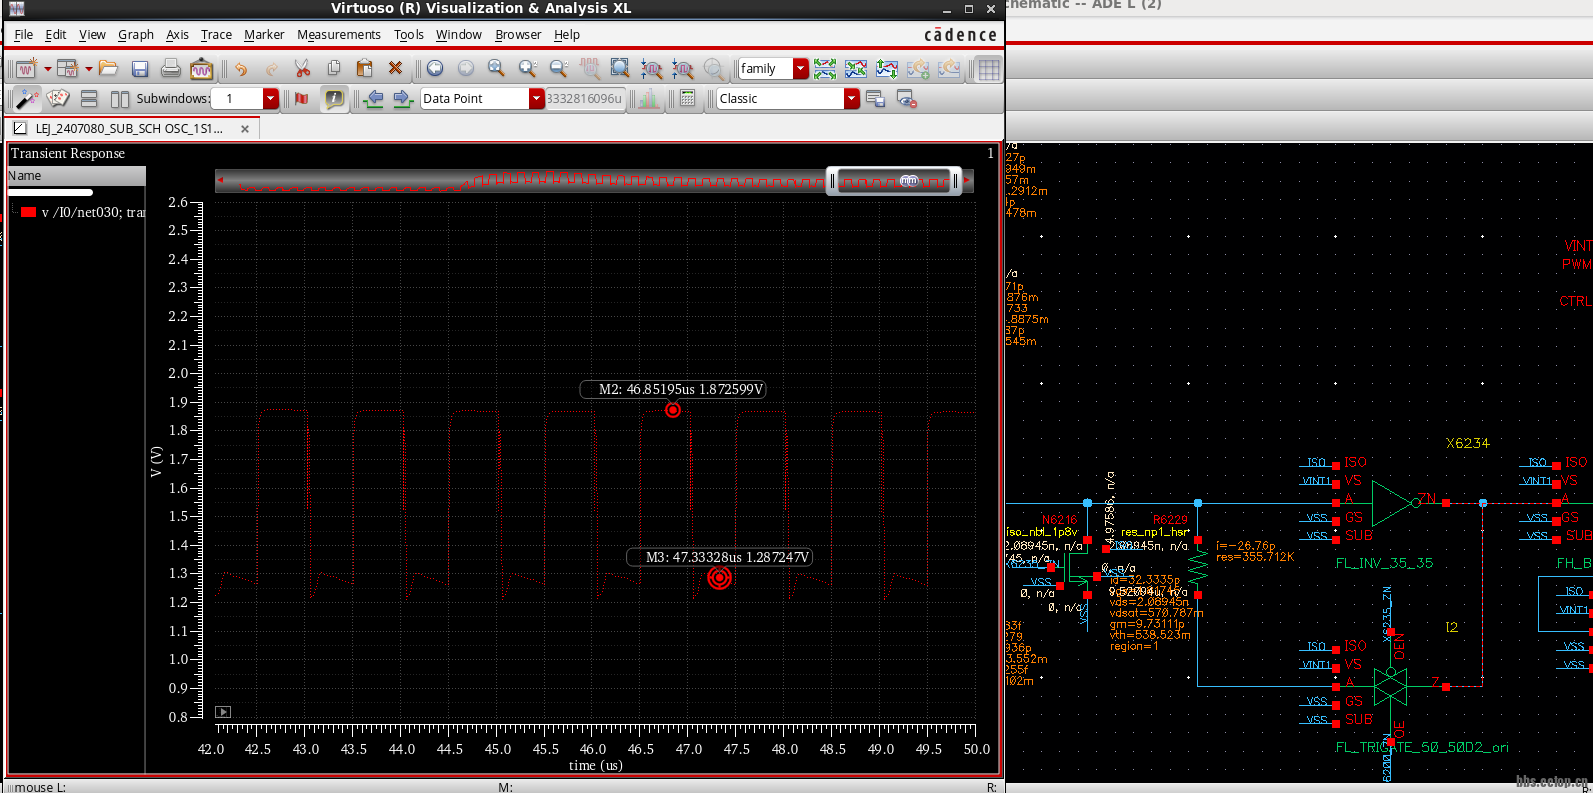This screenshot has width=1593, height=793.
Task: Open the new subwindow layout icon
Action: point(67,69)
